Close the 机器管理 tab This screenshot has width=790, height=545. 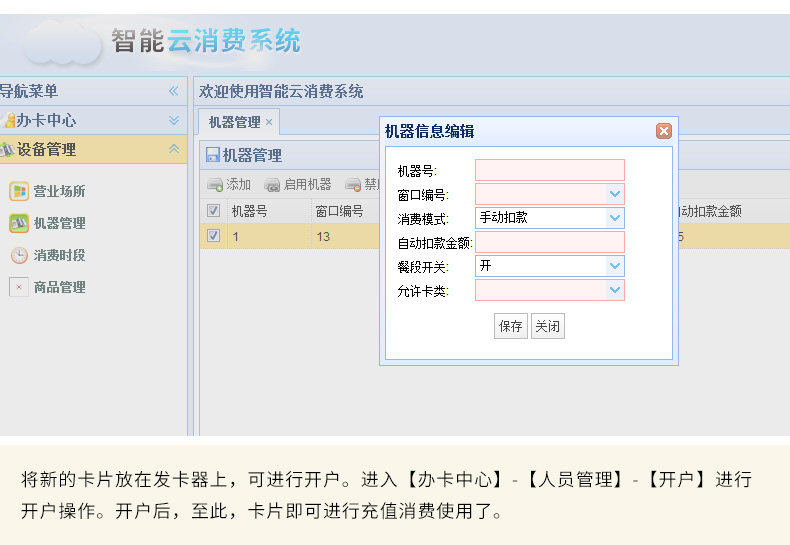point(269,122)
